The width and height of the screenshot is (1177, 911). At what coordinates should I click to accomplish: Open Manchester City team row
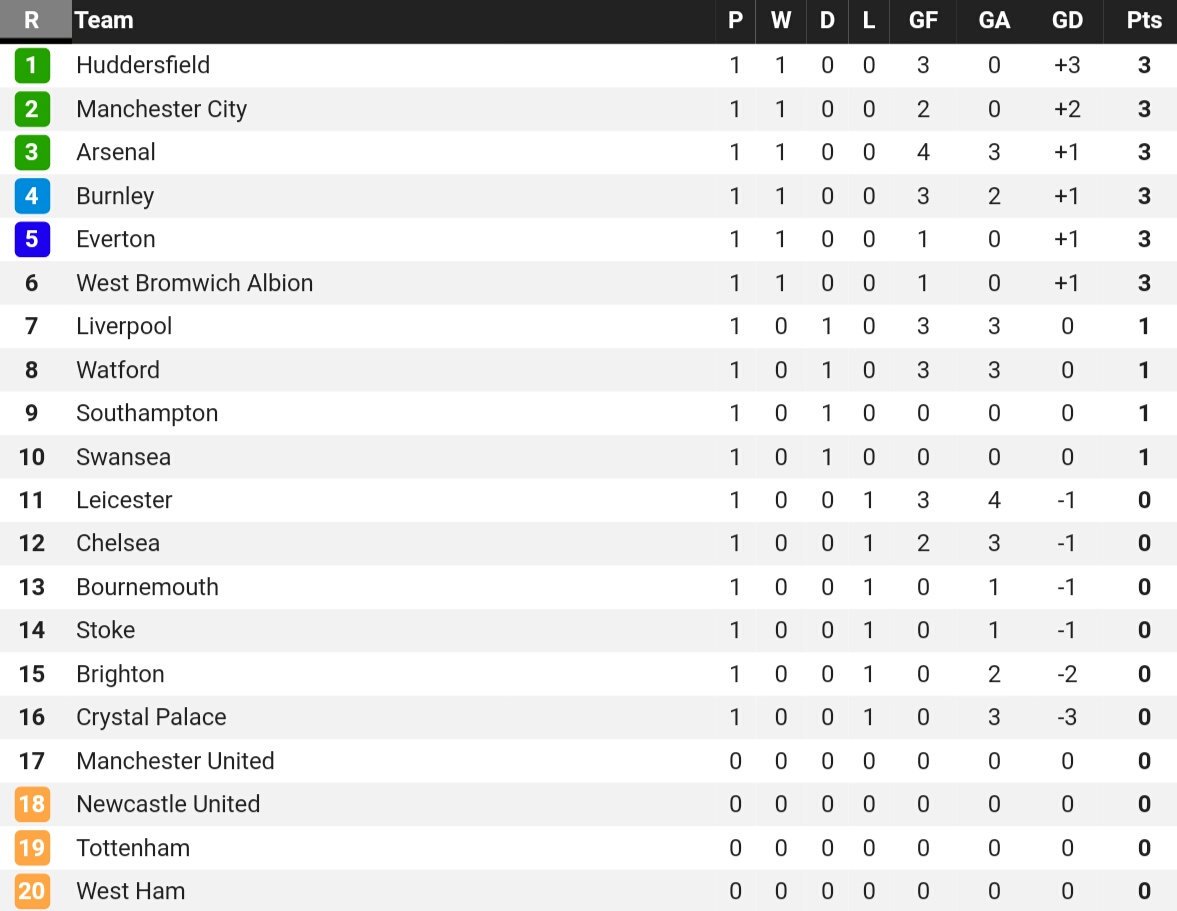pos(588,109)
